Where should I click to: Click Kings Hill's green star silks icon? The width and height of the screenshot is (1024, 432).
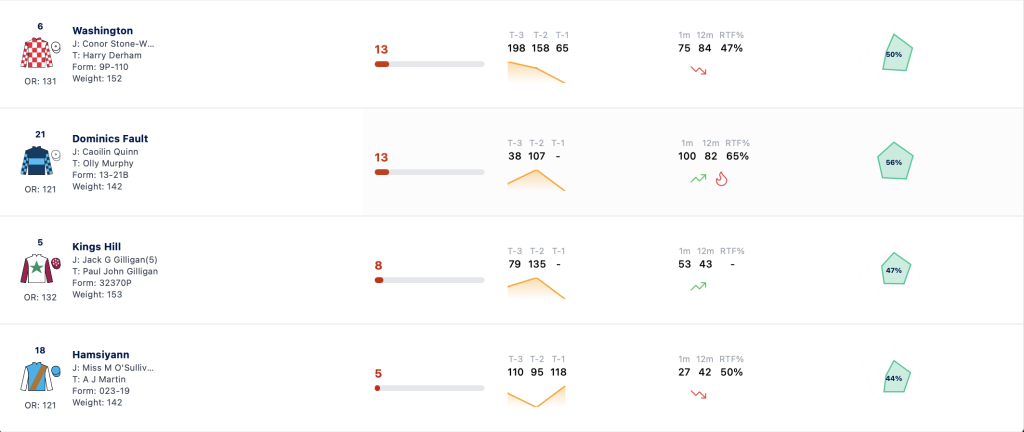[35, 268]
